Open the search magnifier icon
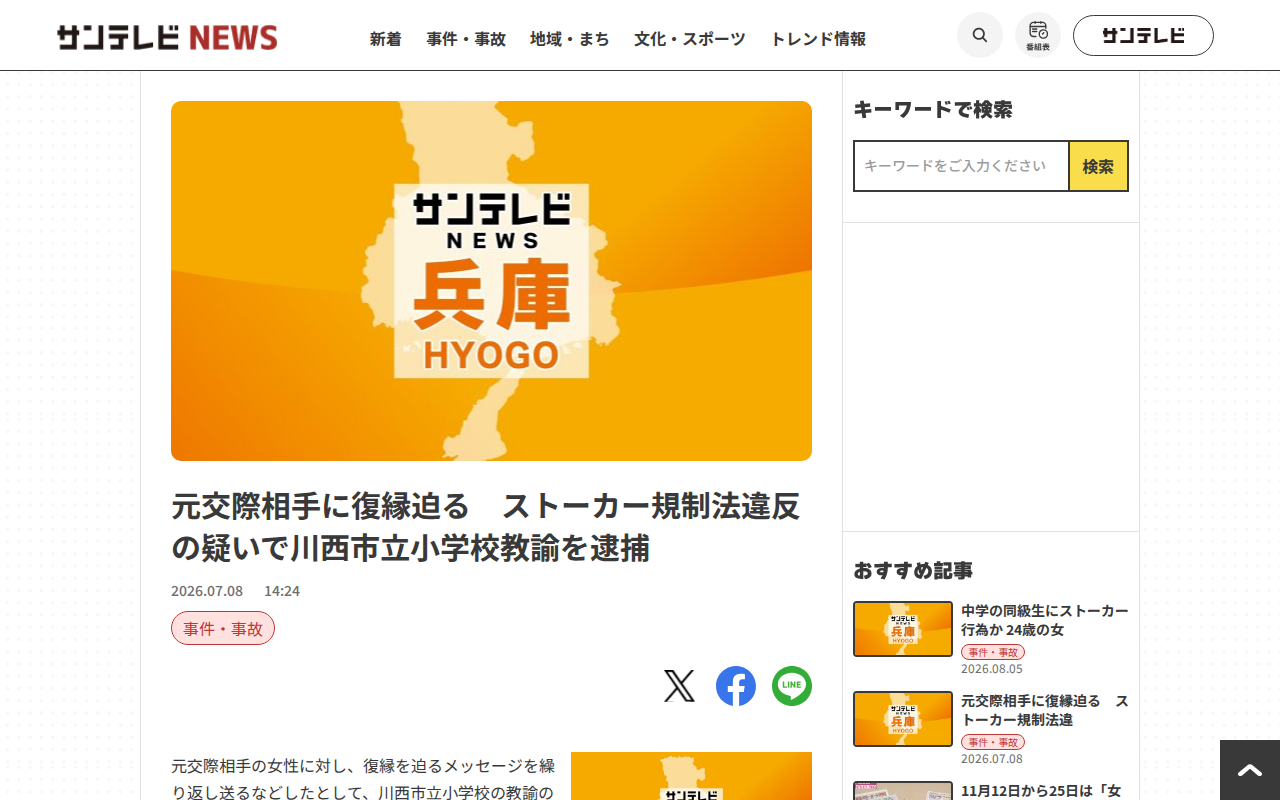This screenshot has width=1280, height=800. point(980,35)
